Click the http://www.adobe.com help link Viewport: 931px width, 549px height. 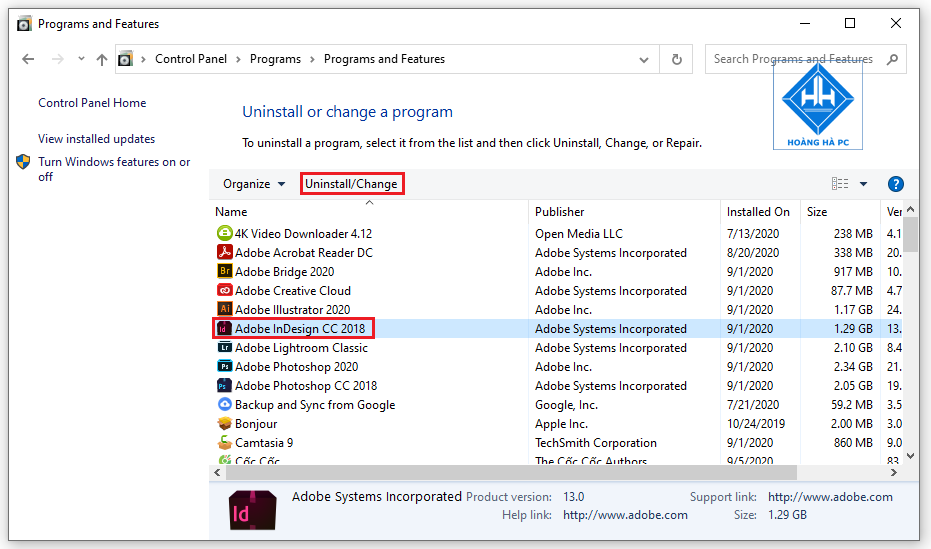coord(625,515)
